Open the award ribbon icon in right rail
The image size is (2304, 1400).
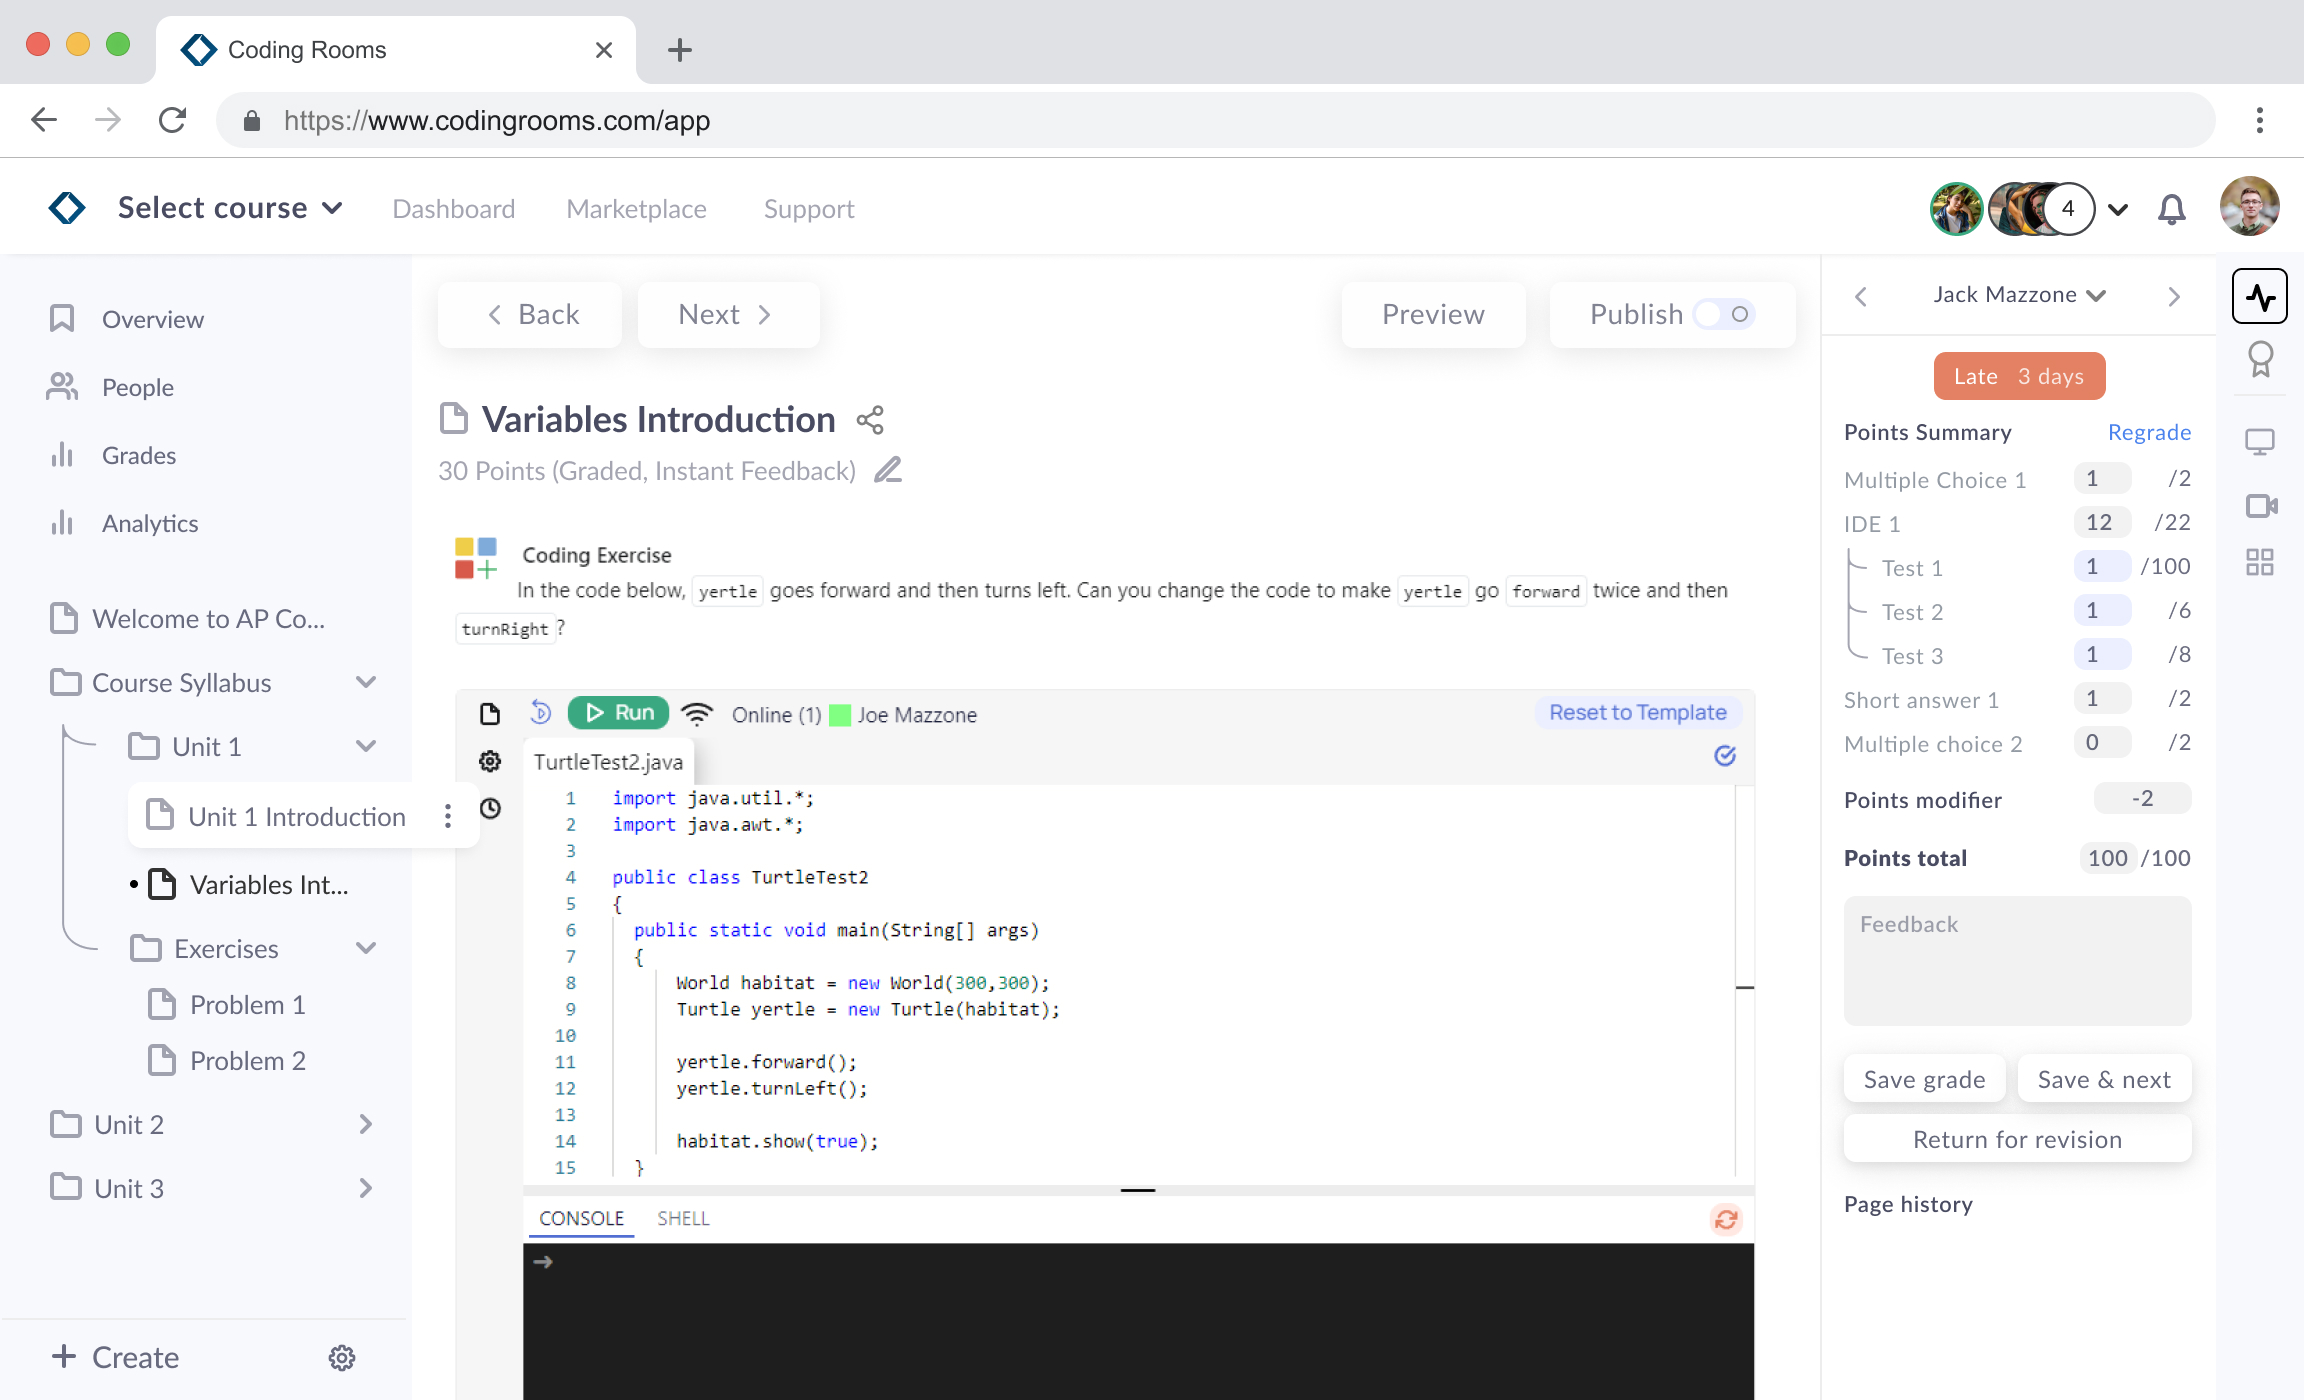click(x=2260, y=359)
